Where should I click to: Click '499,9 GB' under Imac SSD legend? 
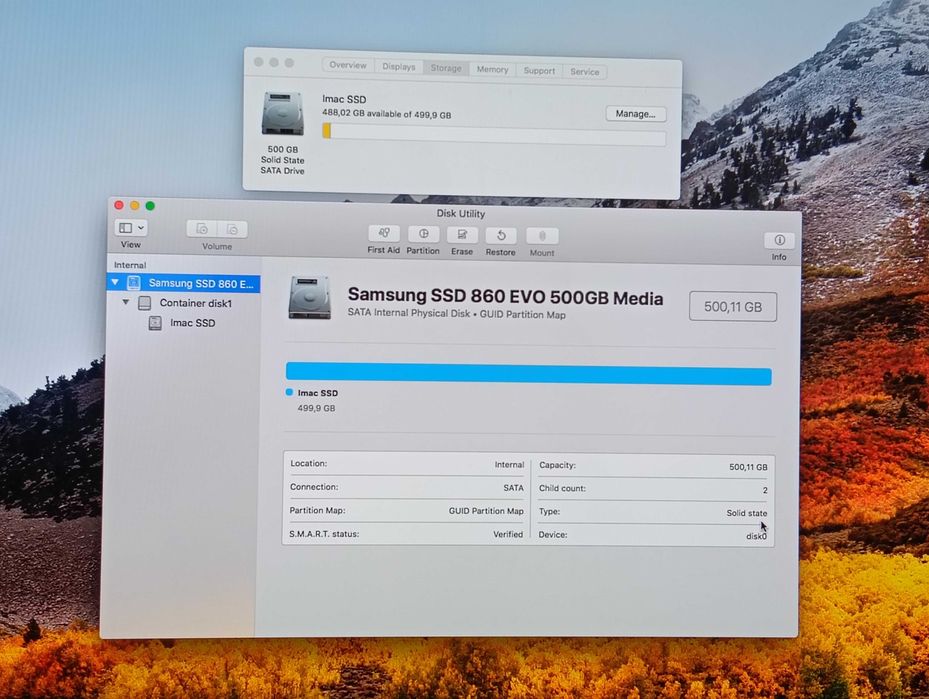pyautogui.click(x=316, y=408)
